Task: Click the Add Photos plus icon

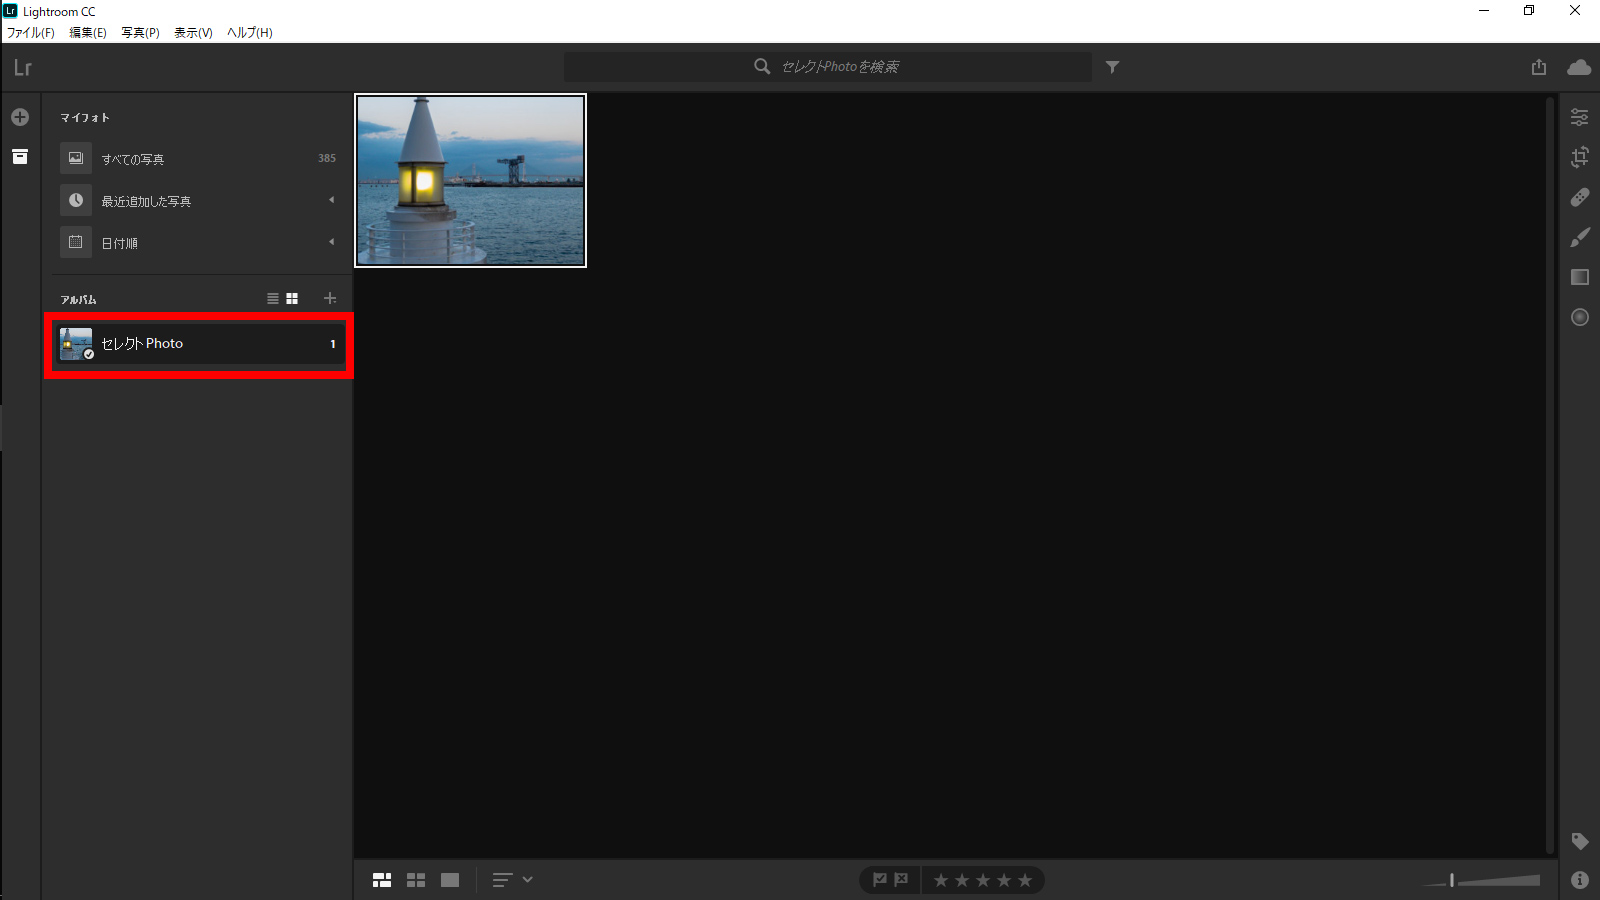Action: point(20,117)
